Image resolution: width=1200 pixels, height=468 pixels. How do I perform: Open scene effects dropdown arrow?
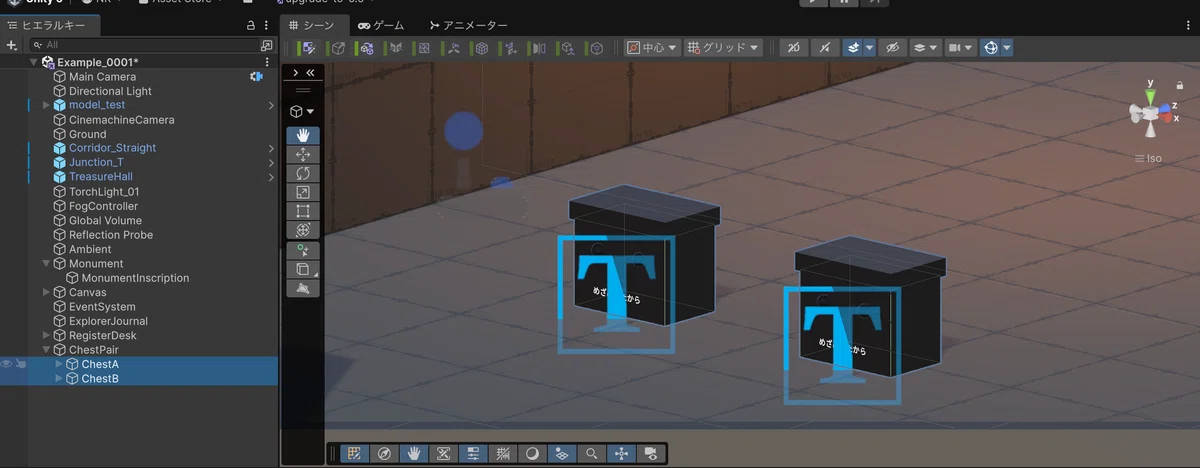click(870, 47)
